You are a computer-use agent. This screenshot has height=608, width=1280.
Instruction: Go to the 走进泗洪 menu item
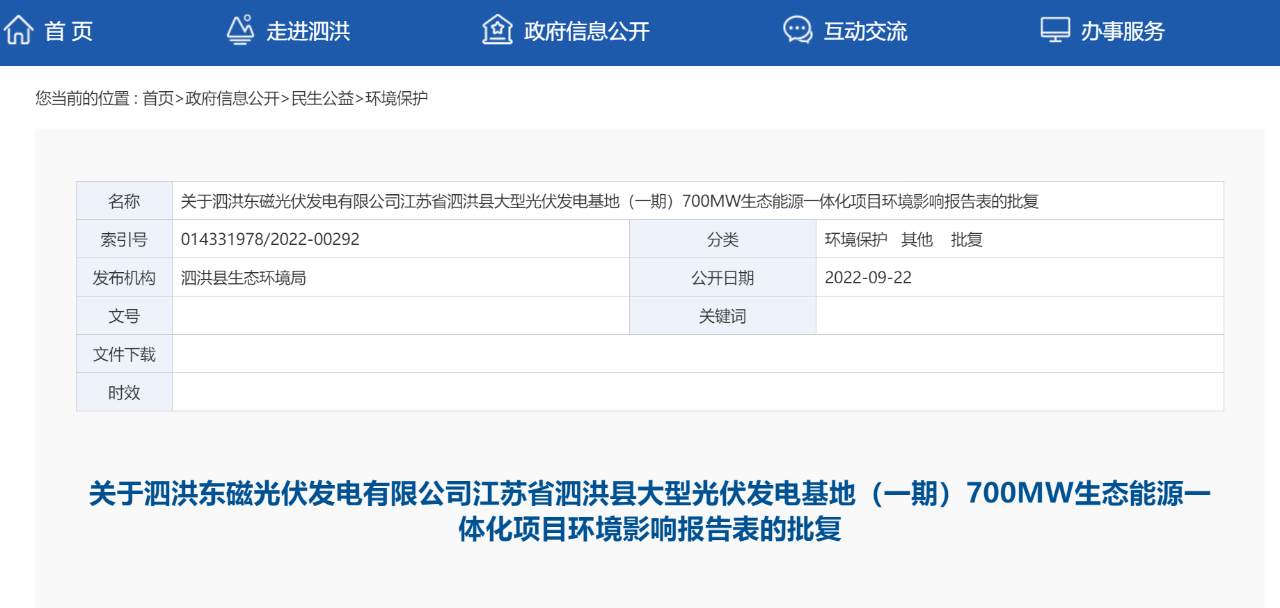click(x=308, y=31)
